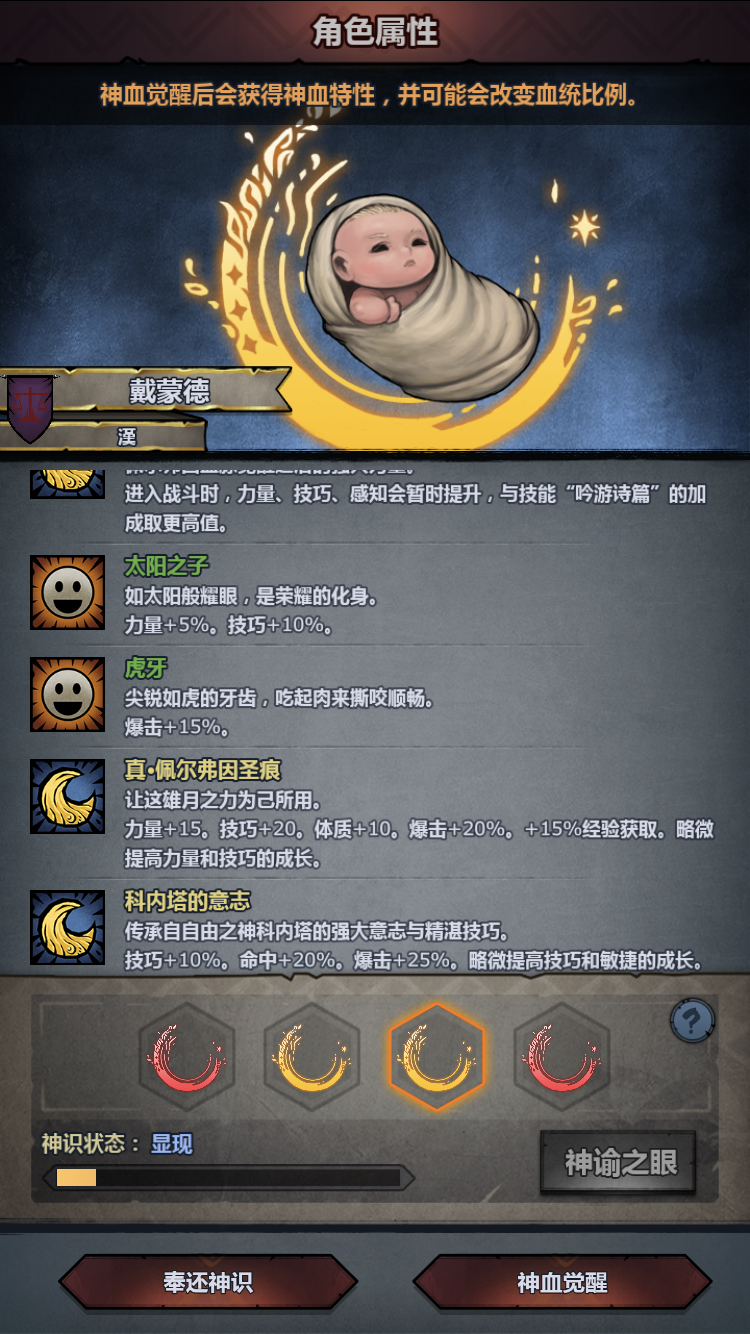This screenshot has width=750, height=1334.
Task: Select the fourth red crescent hexagon slot
Action: (562, 1057)
